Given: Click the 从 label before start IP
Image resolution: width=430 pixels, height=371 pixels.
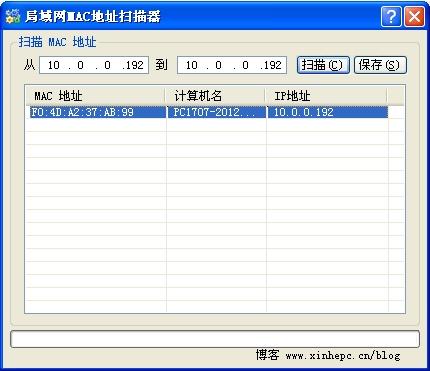Looking at the screenshot, I should [29, 65].
